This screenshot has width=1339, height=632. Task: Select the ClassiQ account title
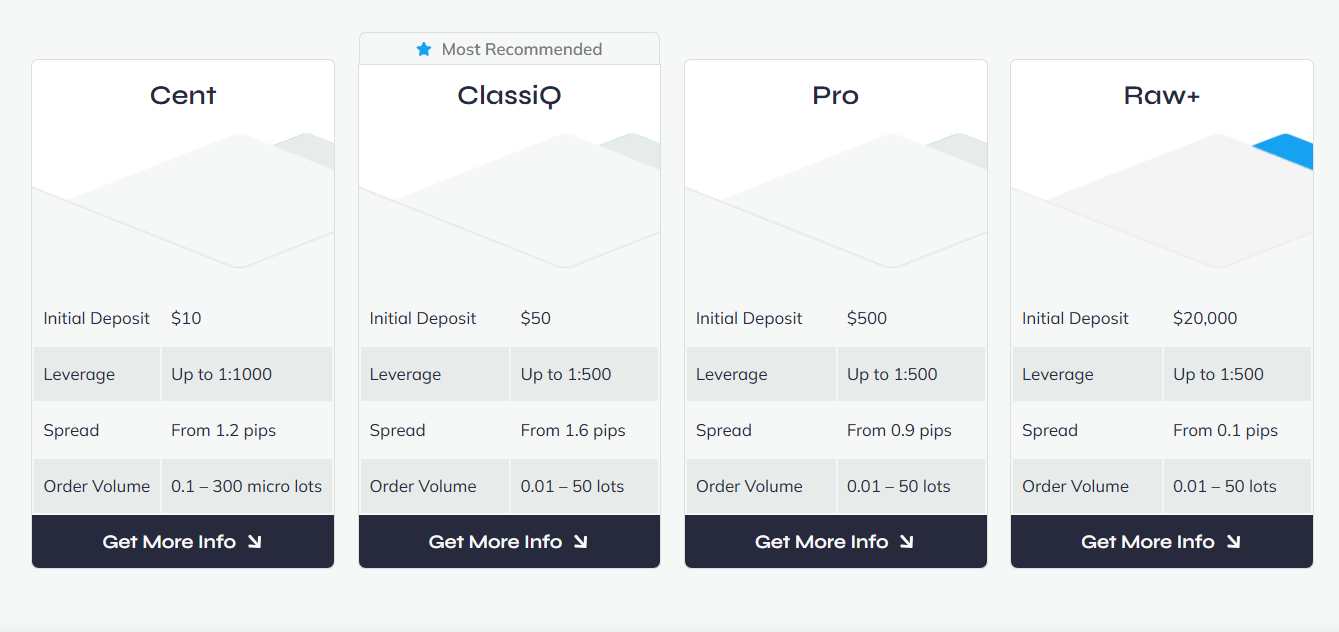coord(509,95)
